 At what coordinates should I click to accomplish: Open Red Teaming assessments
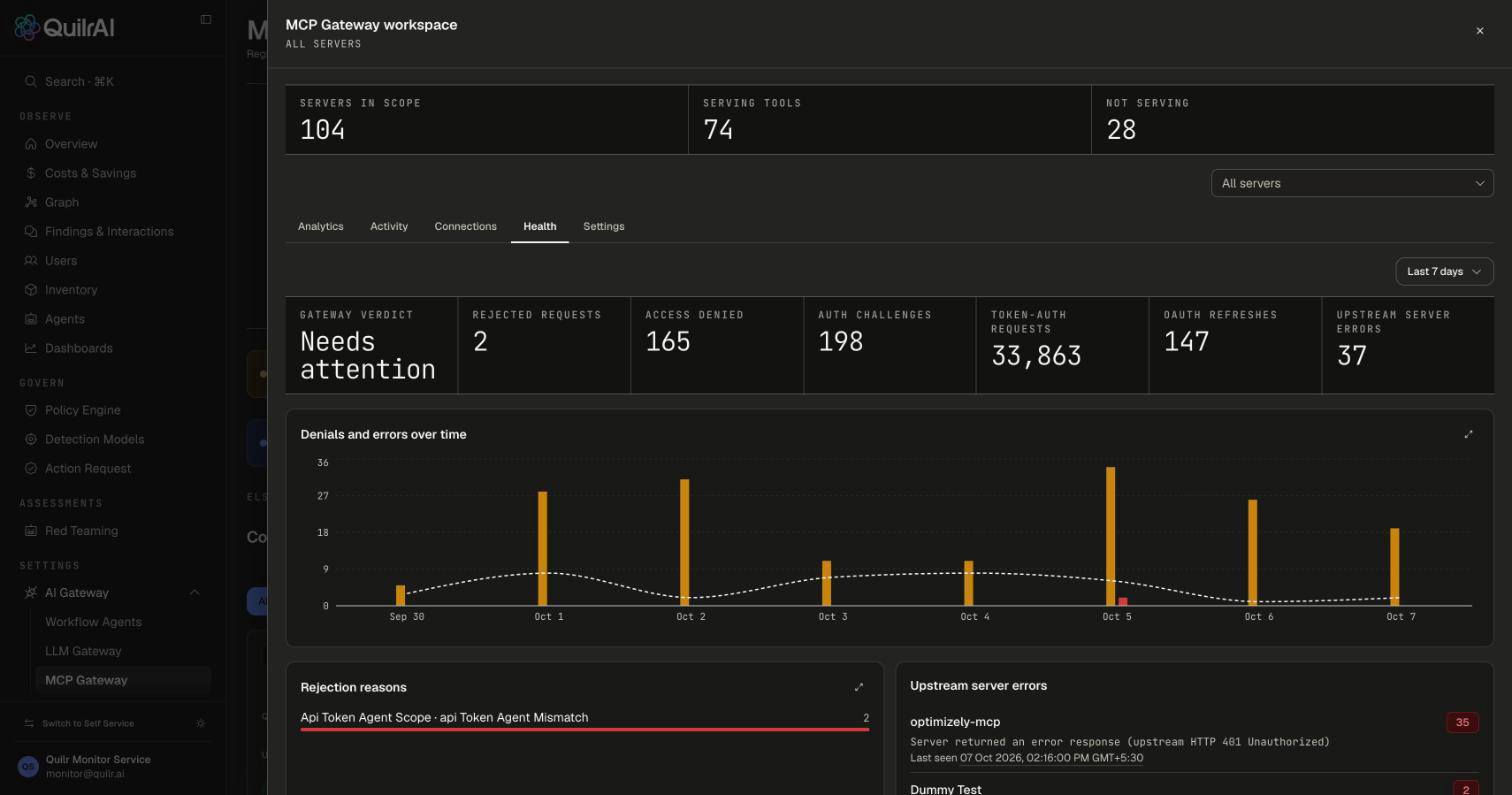[x=81, y=531]
